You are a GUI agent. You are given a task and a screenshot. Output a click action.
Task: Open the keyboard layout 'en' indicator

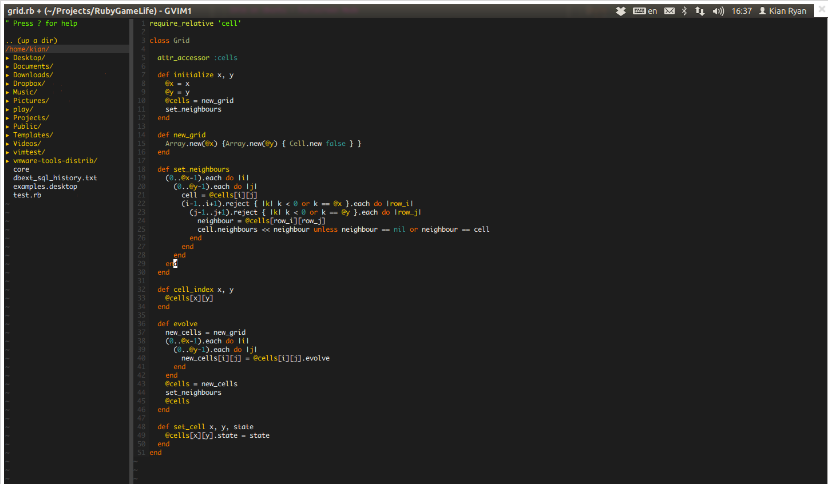click(x=645, y=11)
